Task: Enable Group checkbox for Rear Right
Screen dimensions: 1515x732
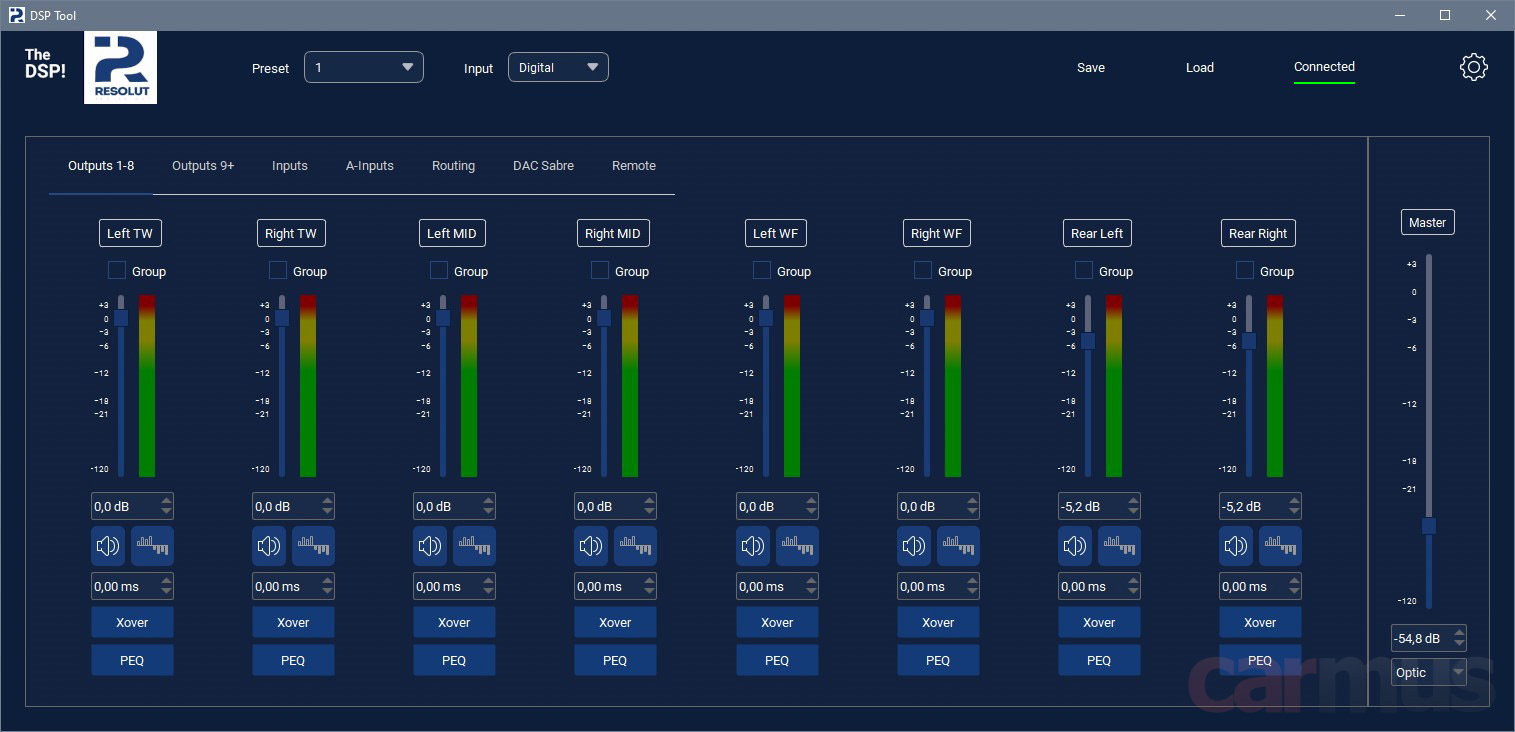Action: click(1245, 270)
